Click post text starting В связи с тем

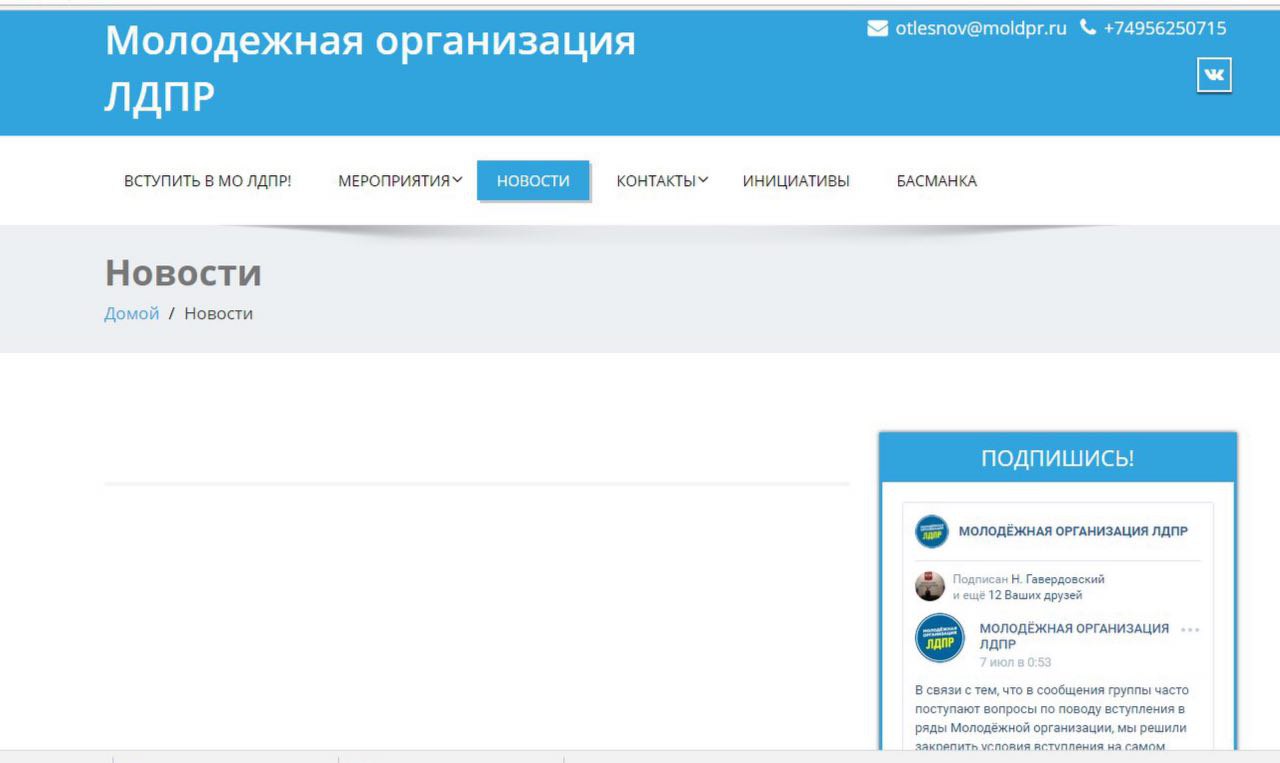point(1051,718)
